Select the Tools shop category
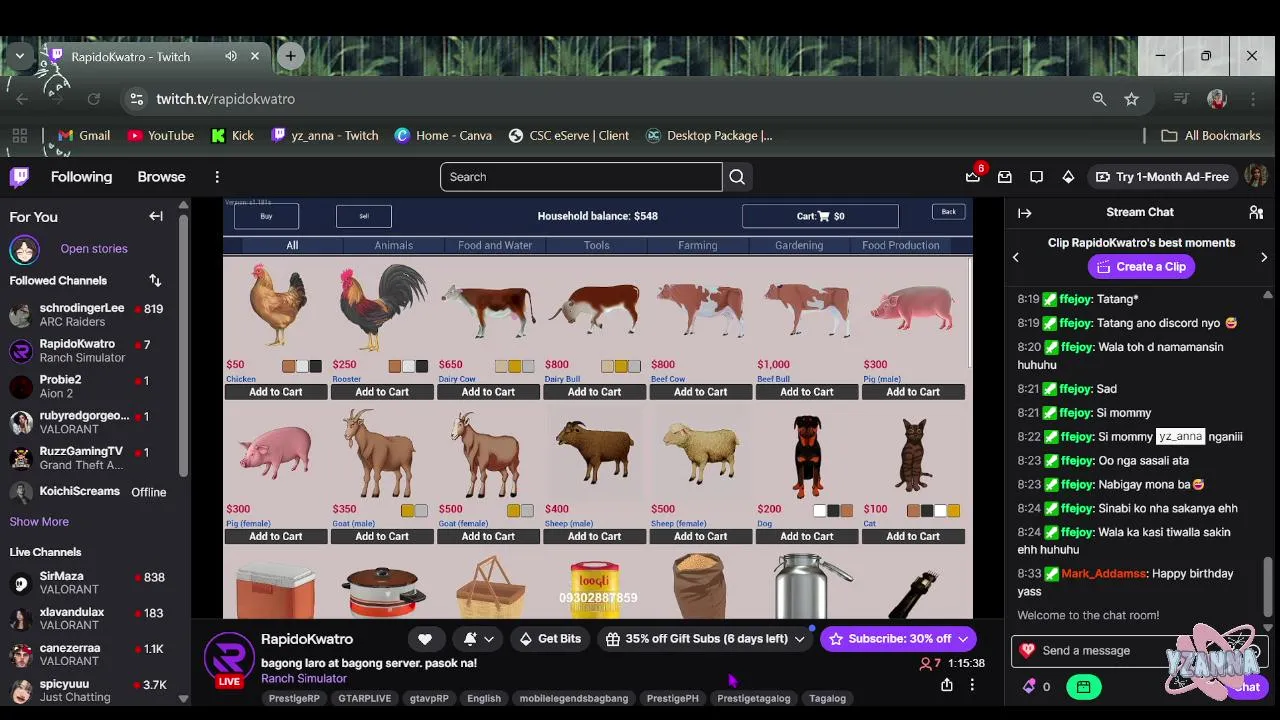This screenshot has width=1280, height=720. (596, 245)
